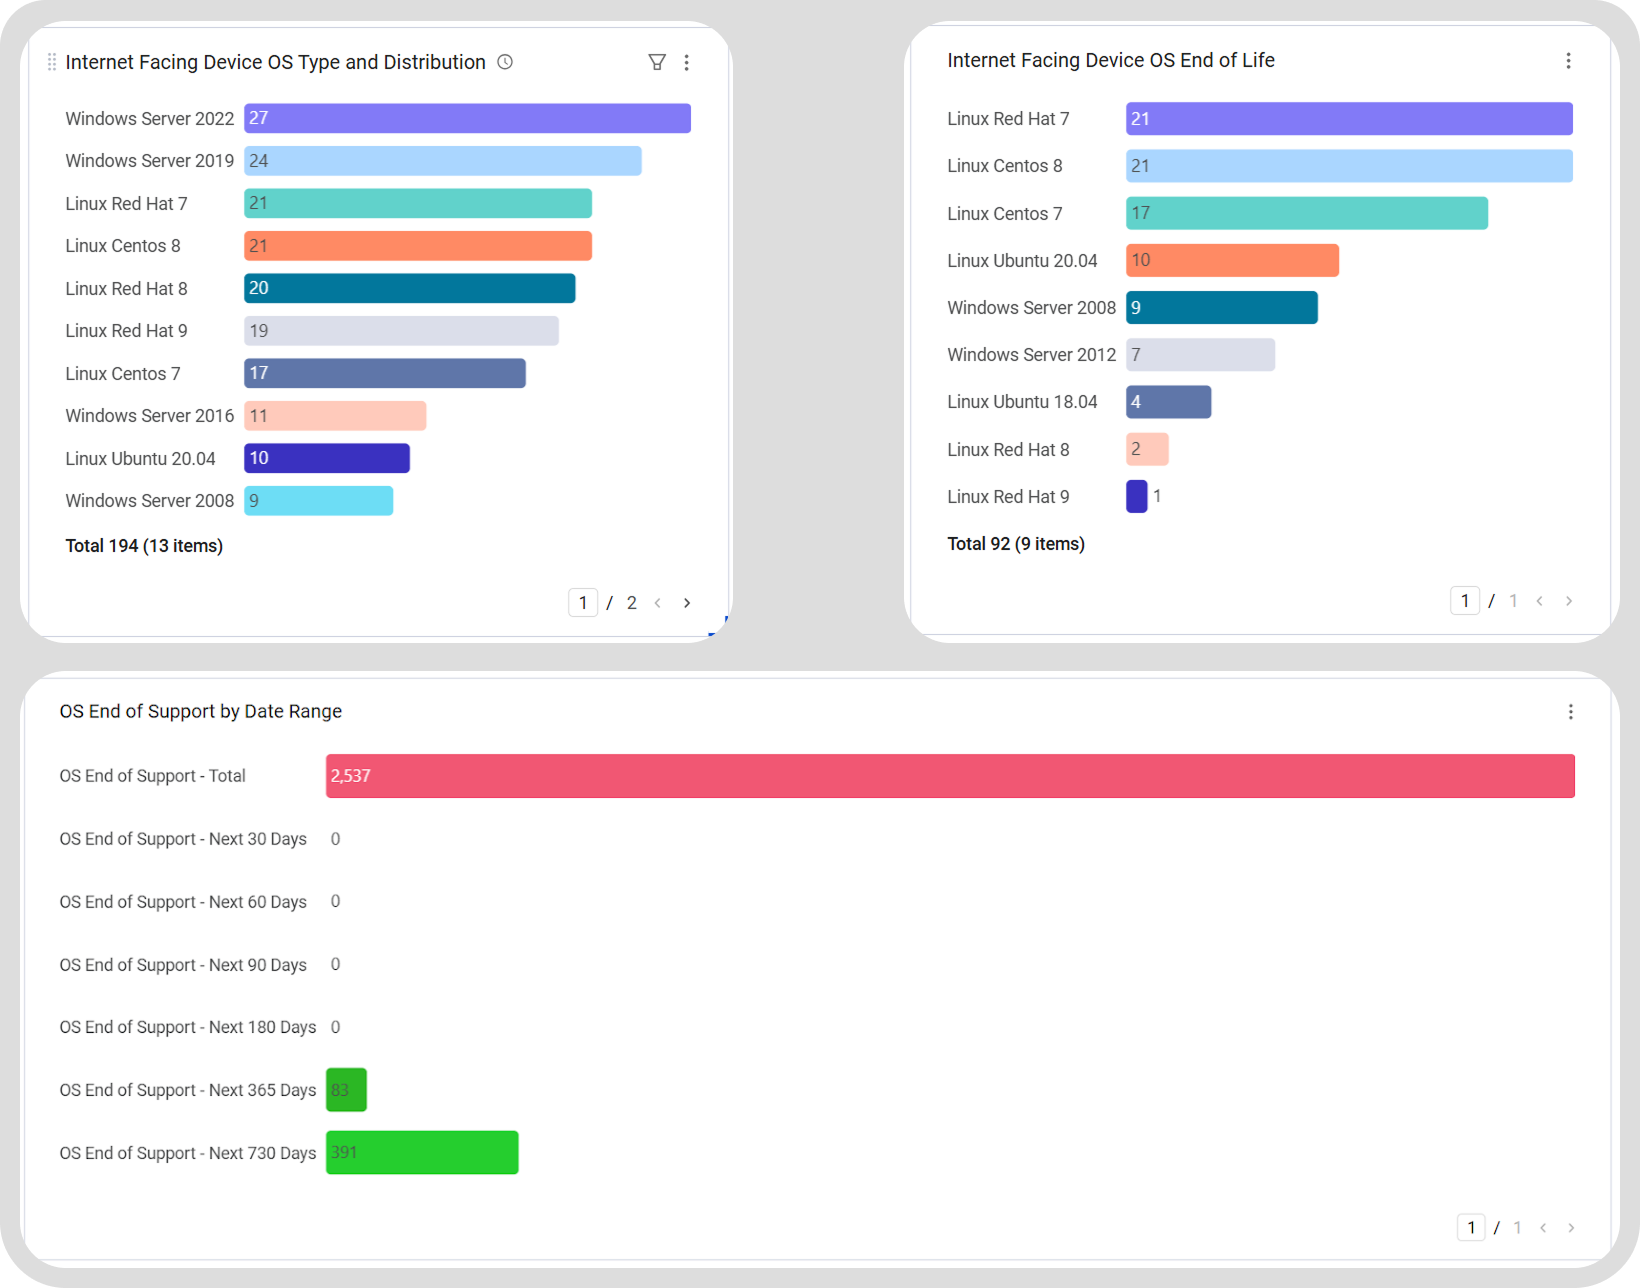Click next page arrow in End of Support by Date Range widget
The width and height of the screenshot is (1640, 1288).
1571,1228
